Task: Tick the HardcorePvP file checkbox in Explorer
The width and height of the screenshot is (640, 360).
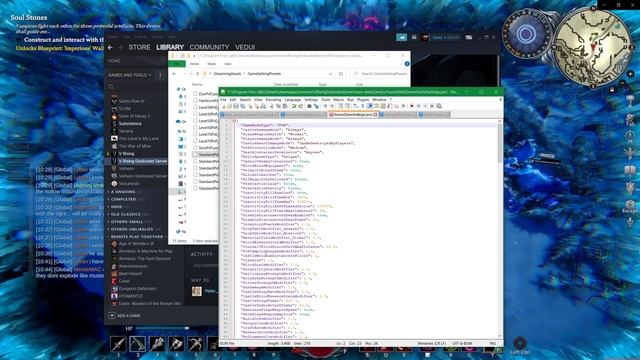Action: coord(195,100)
